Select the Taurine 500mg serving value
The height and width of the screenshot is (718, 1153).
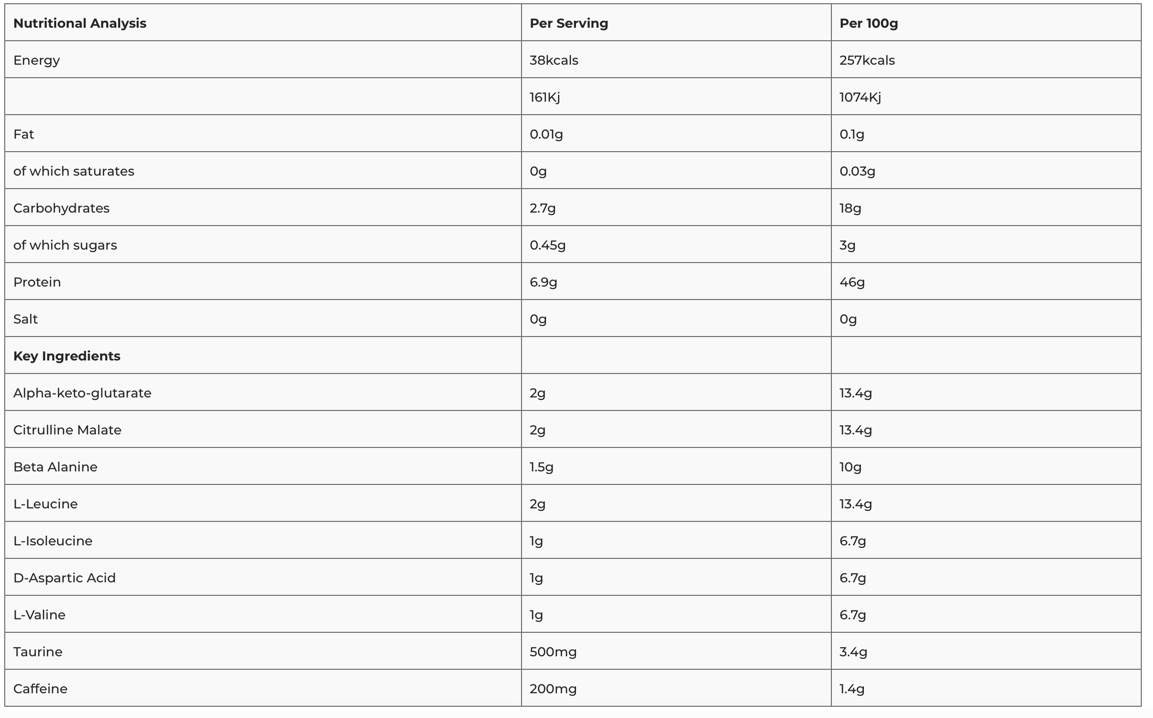(553, 652)
